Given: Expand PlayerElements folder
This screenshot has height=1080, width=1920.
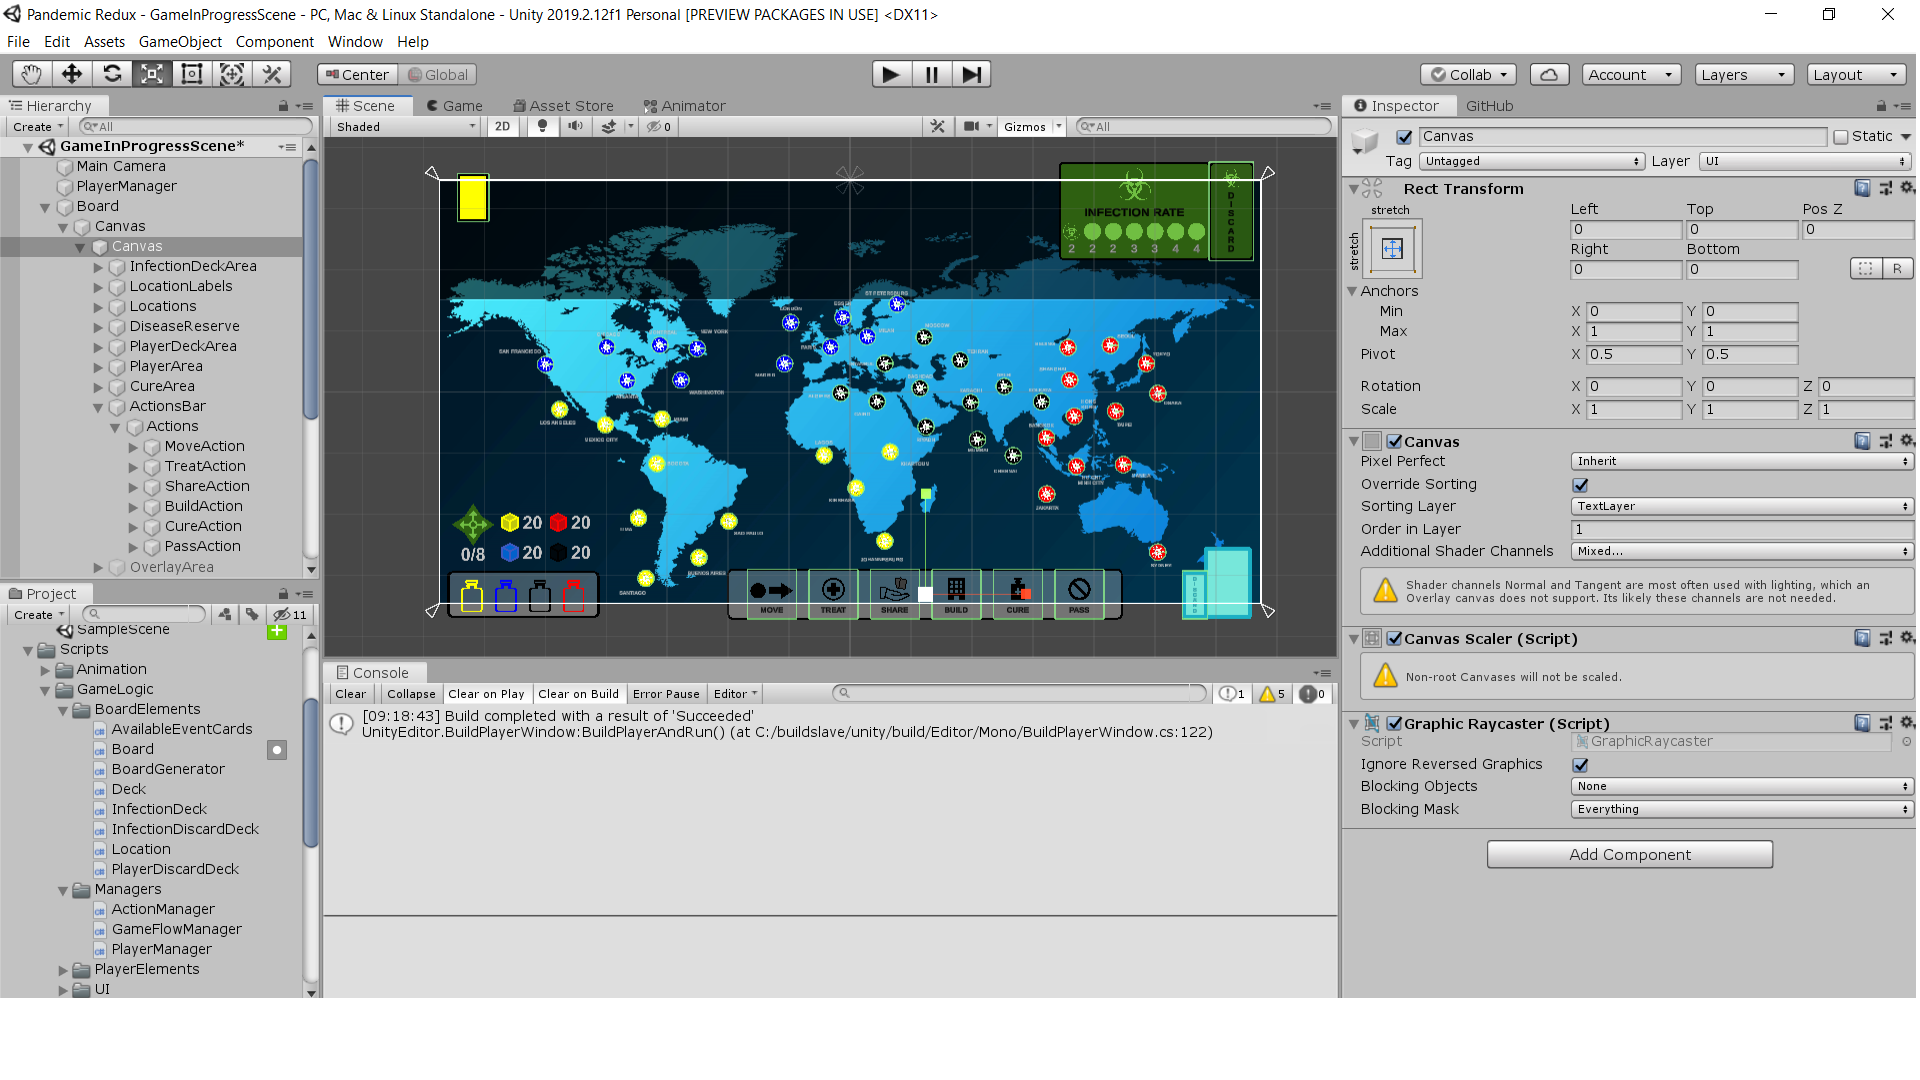Looking at the screenshot, I should (x=62, y=970).
